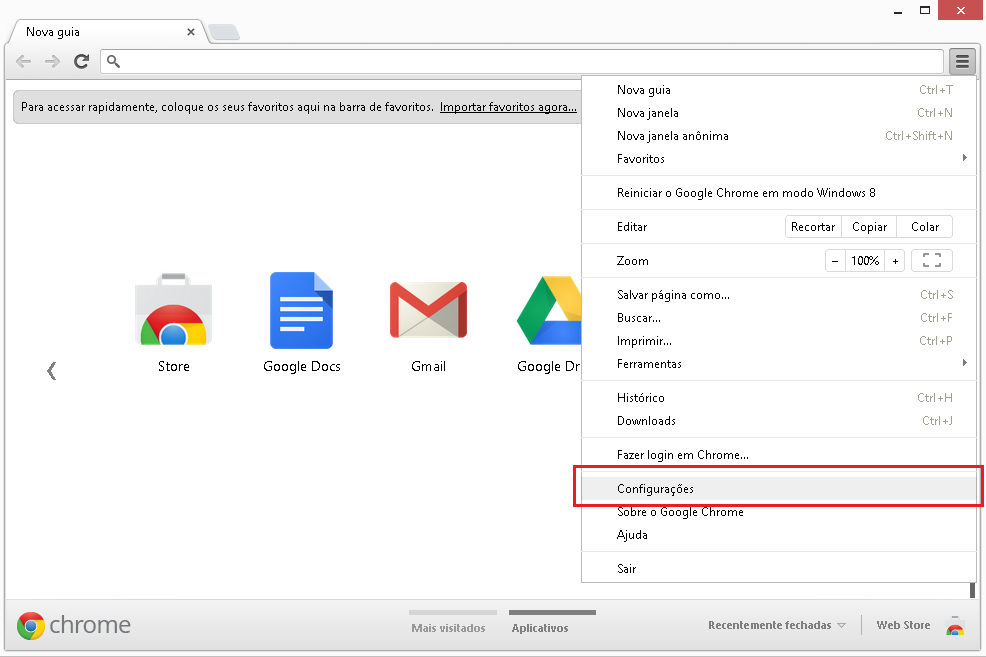Click the search magnifier icon in address bar
This screenshot has width=986, height=657.
113,61
